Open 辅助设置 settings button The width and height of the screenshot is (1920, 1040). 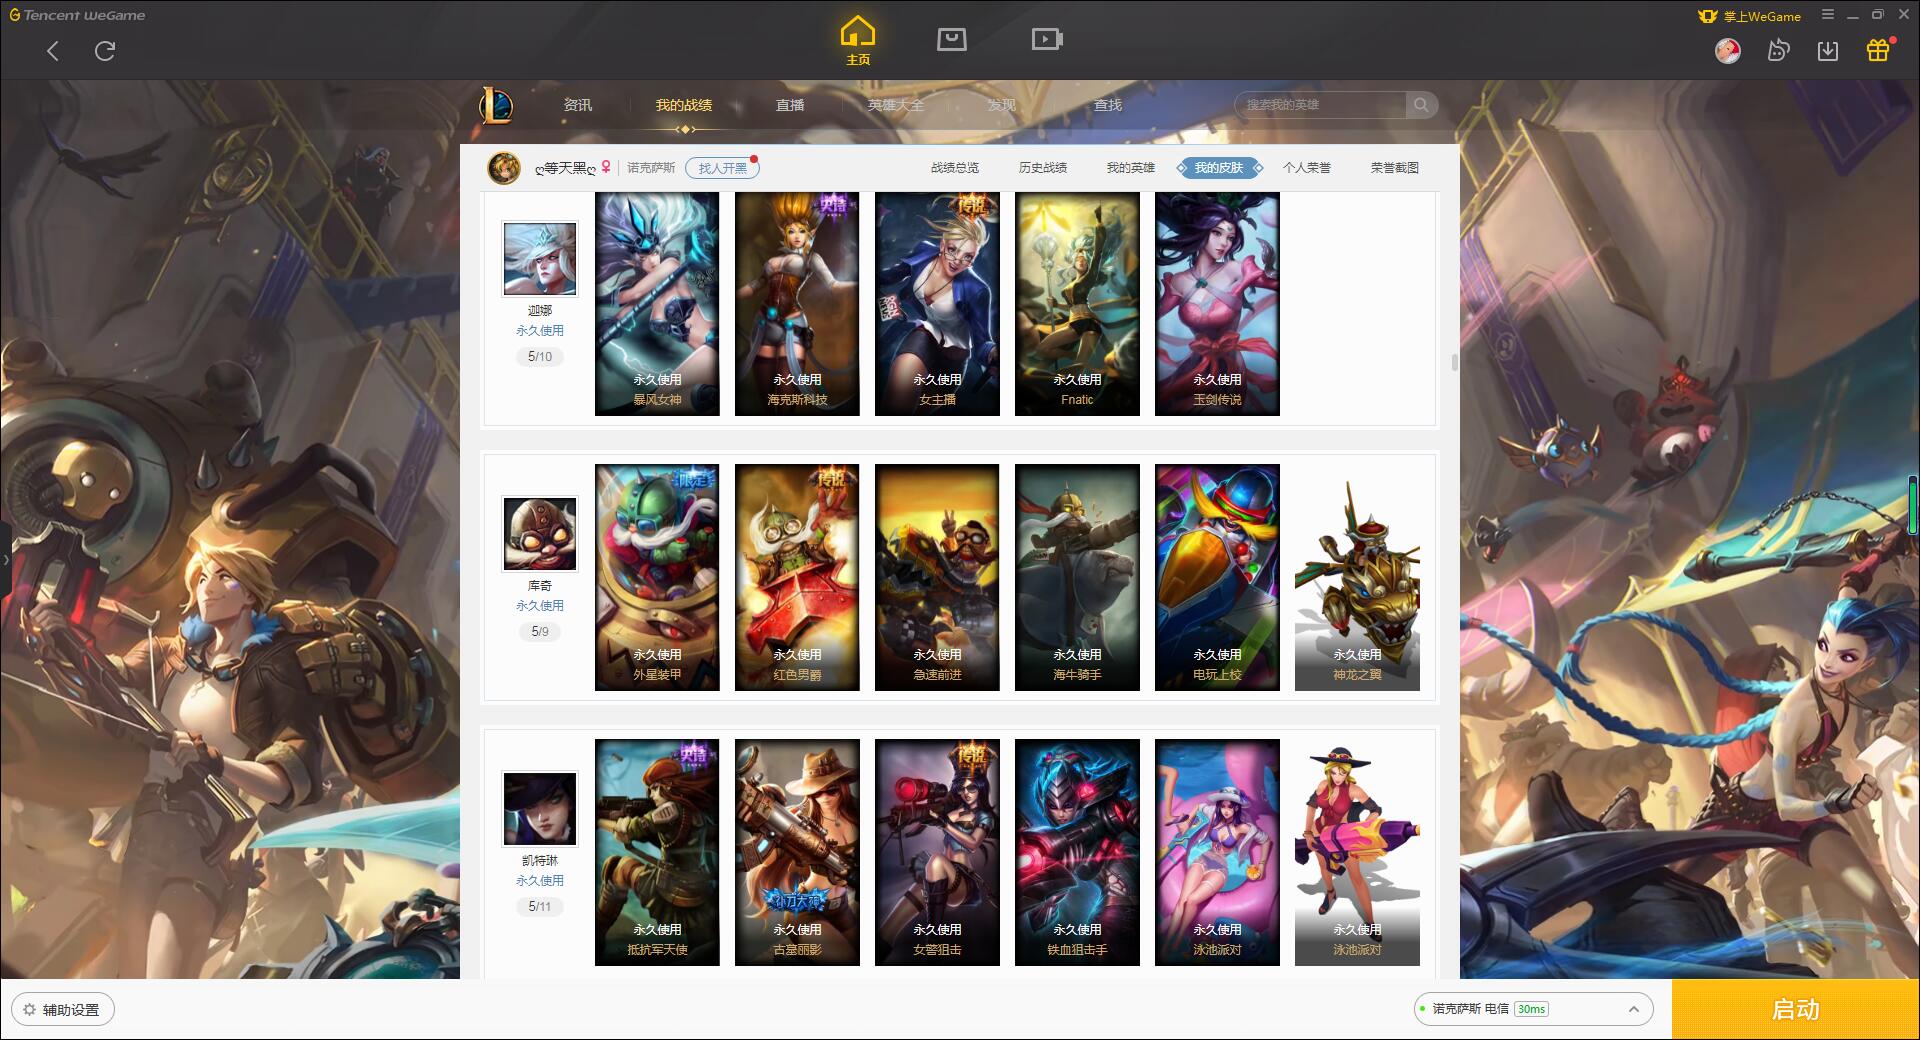[62, 1010]
